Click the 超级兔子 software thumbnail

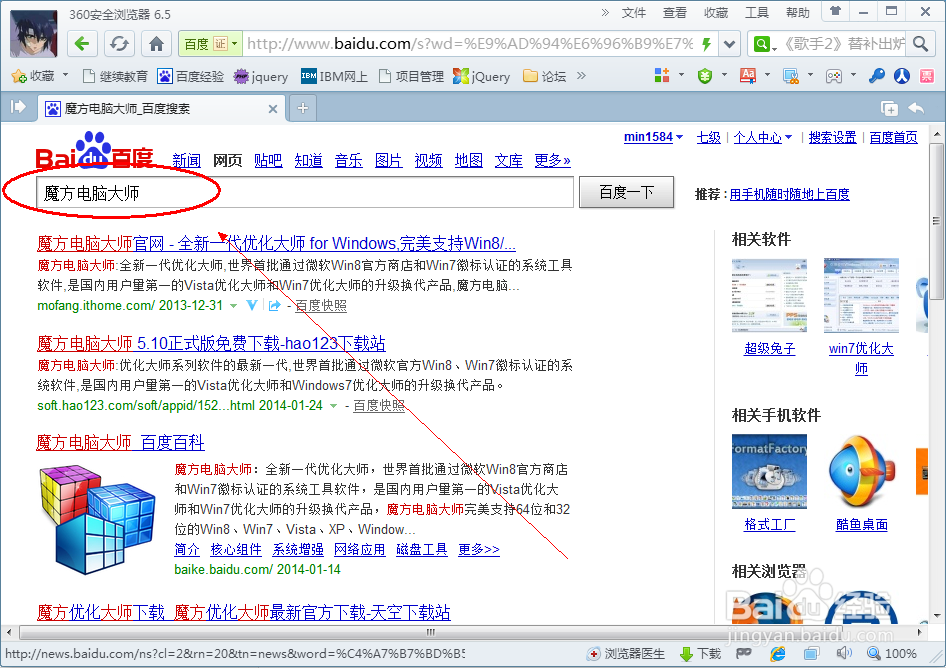coord(769,296)
